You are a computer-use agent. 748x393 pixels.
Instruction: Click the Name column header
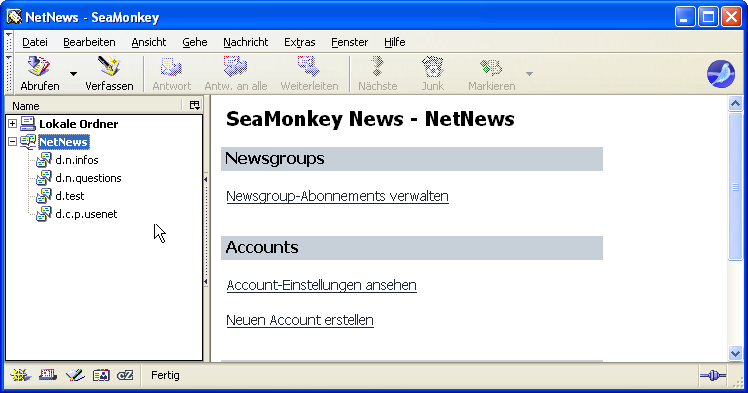coord(94,105)
